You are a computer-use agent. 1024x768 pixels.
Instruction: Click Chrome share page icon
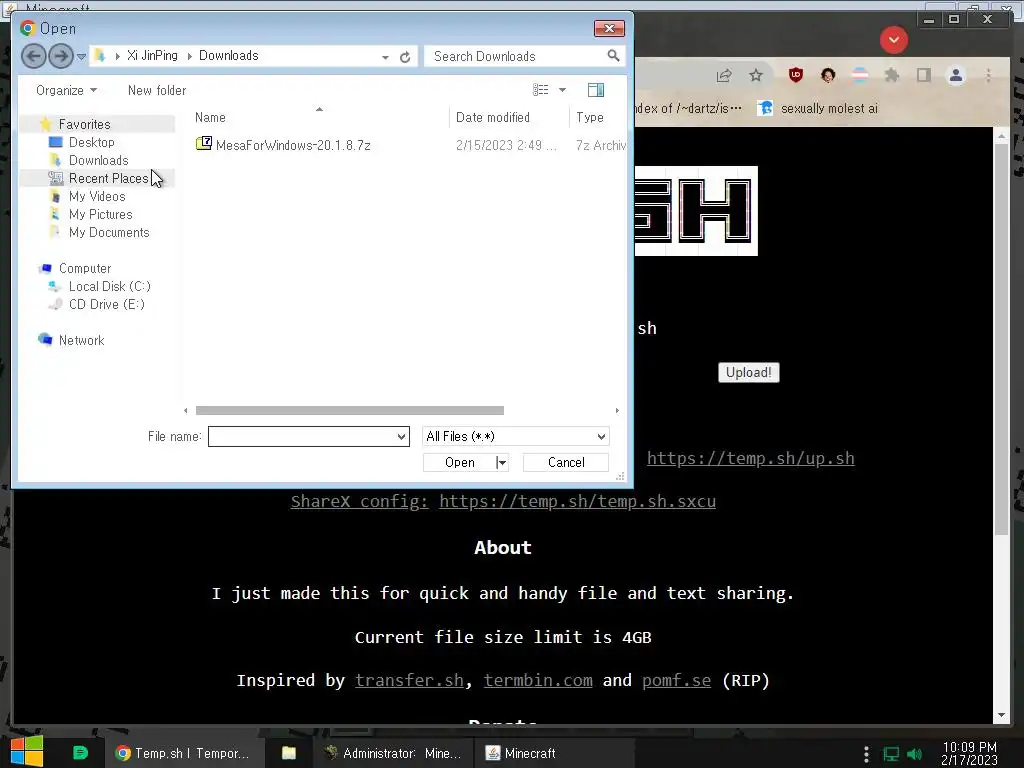click(x=724, y=76)
